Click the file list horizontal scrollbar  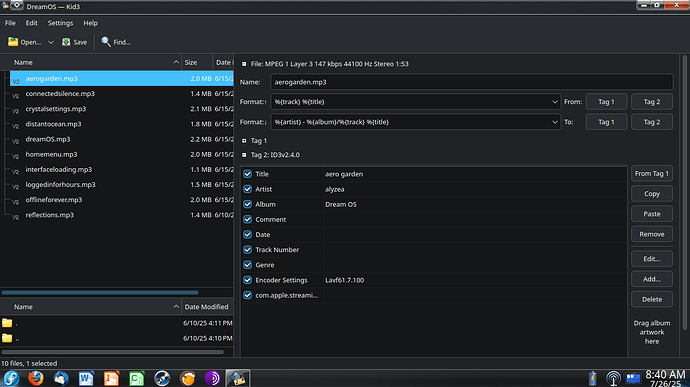click(x=100, y=292)
